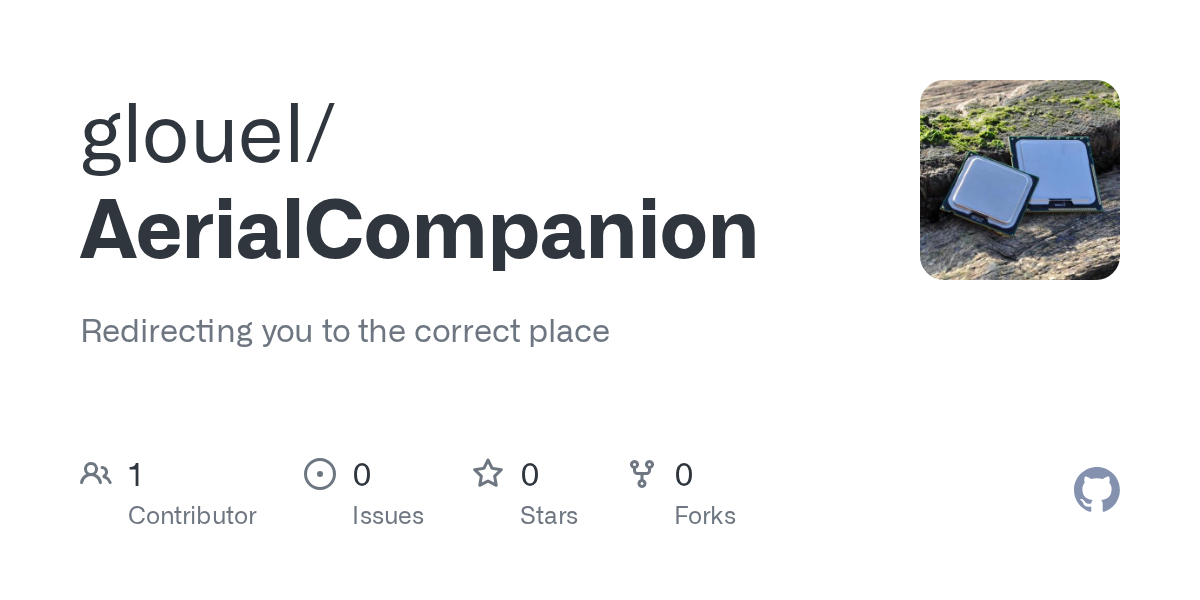
Task: Click the Stars label
Action: click(x=549, y=516)
